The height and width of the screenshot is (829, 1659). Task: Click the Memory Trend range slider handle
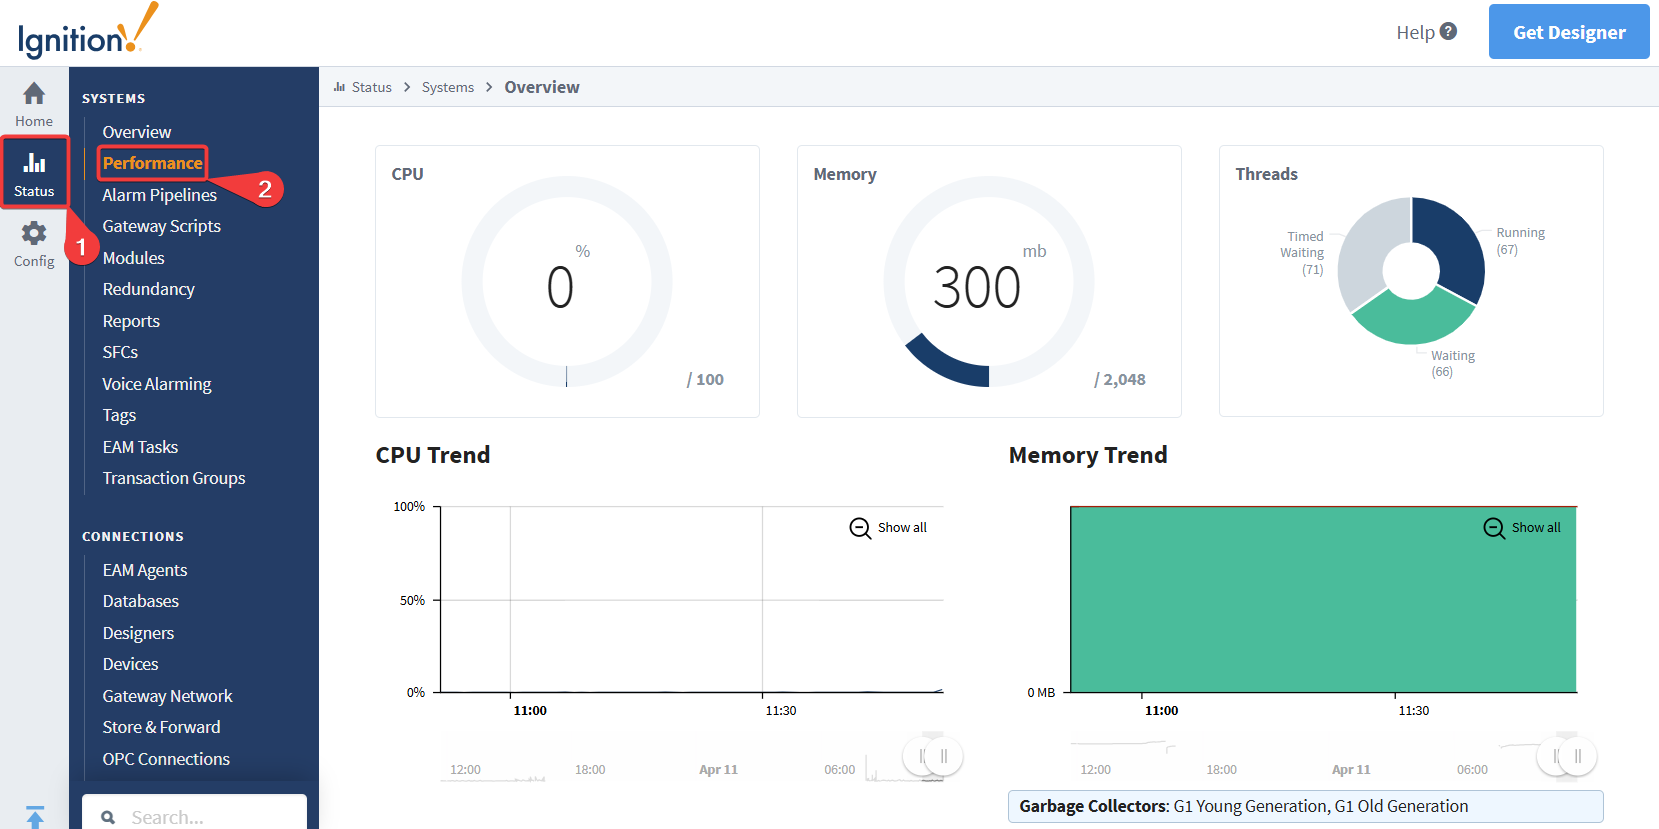[x=1577, y=756]
